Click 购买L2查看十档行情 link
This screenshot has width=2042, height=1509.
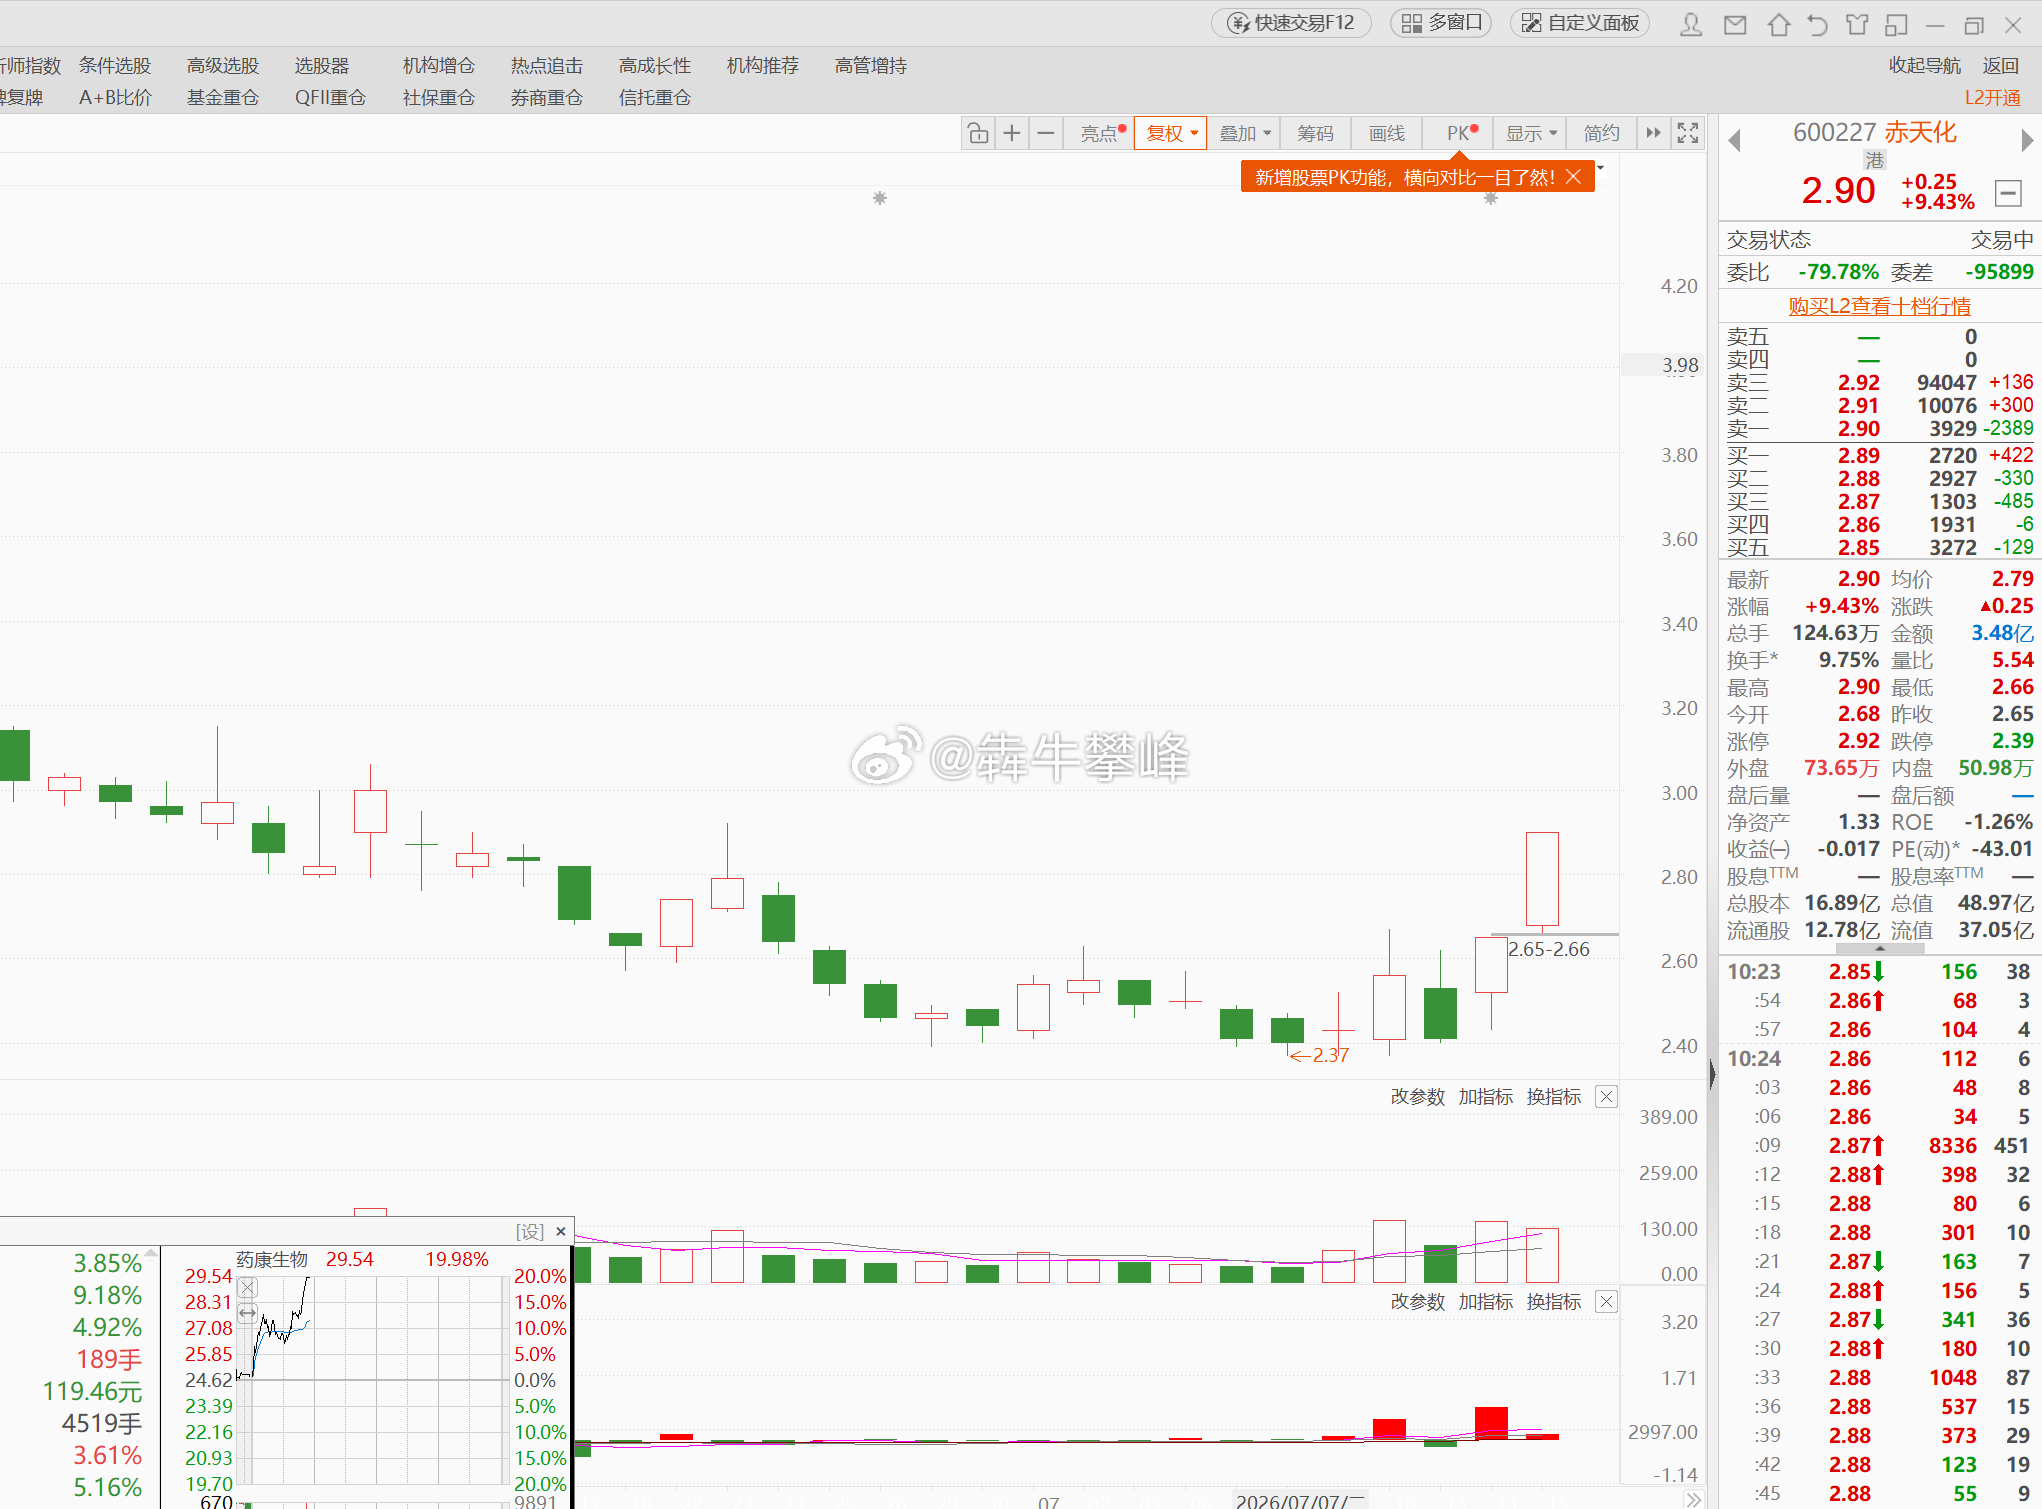point(1879,306)
